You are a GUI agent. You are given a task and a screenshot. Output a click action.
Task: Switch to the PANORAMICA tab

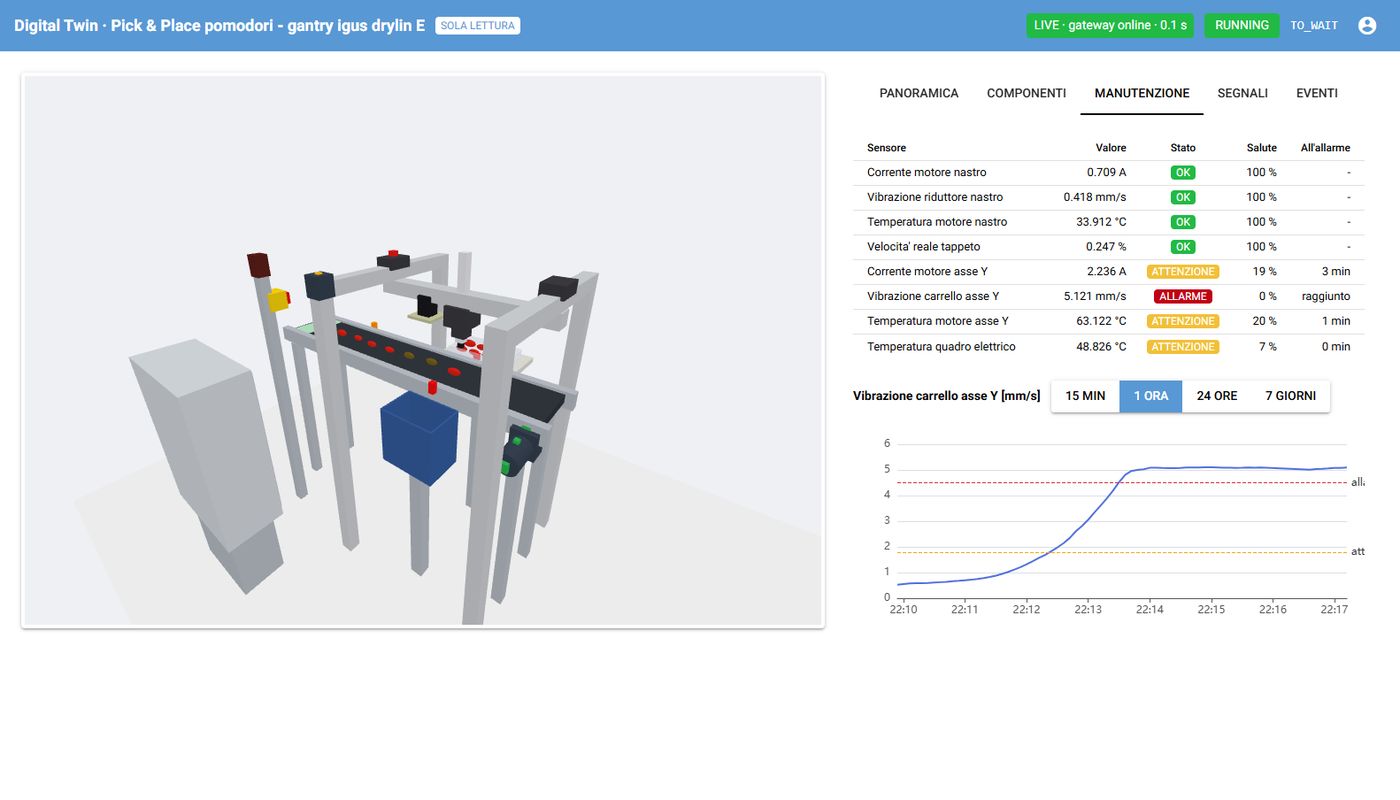tap(919, 93)
